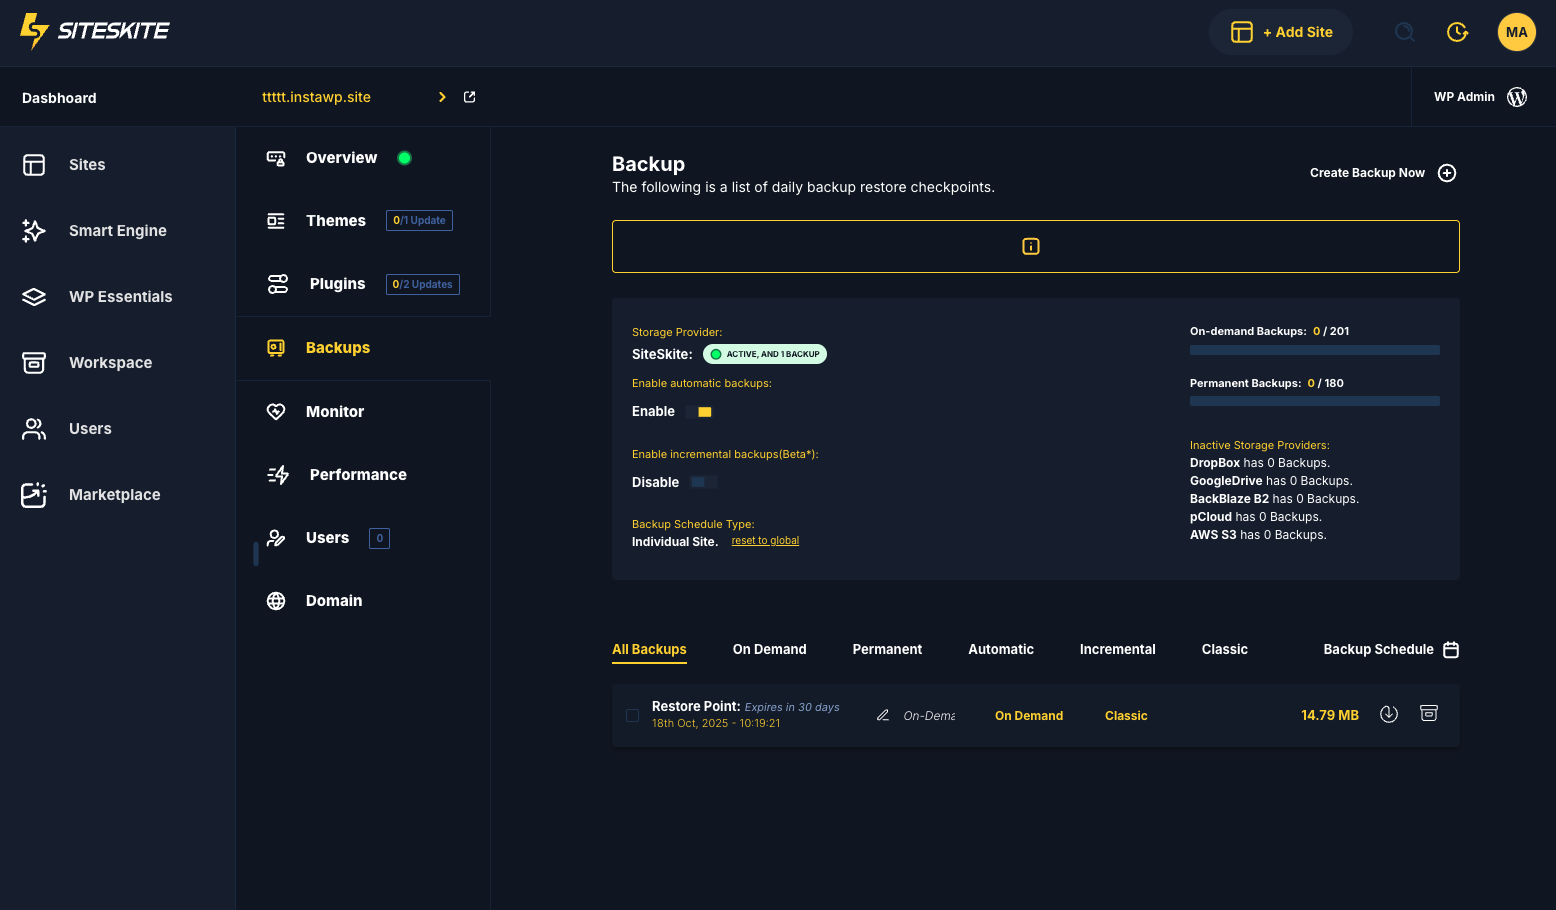Click the info icon in the yellow notice box
This screenshot has width=1556, height=910.
[x=1031, y=247]
